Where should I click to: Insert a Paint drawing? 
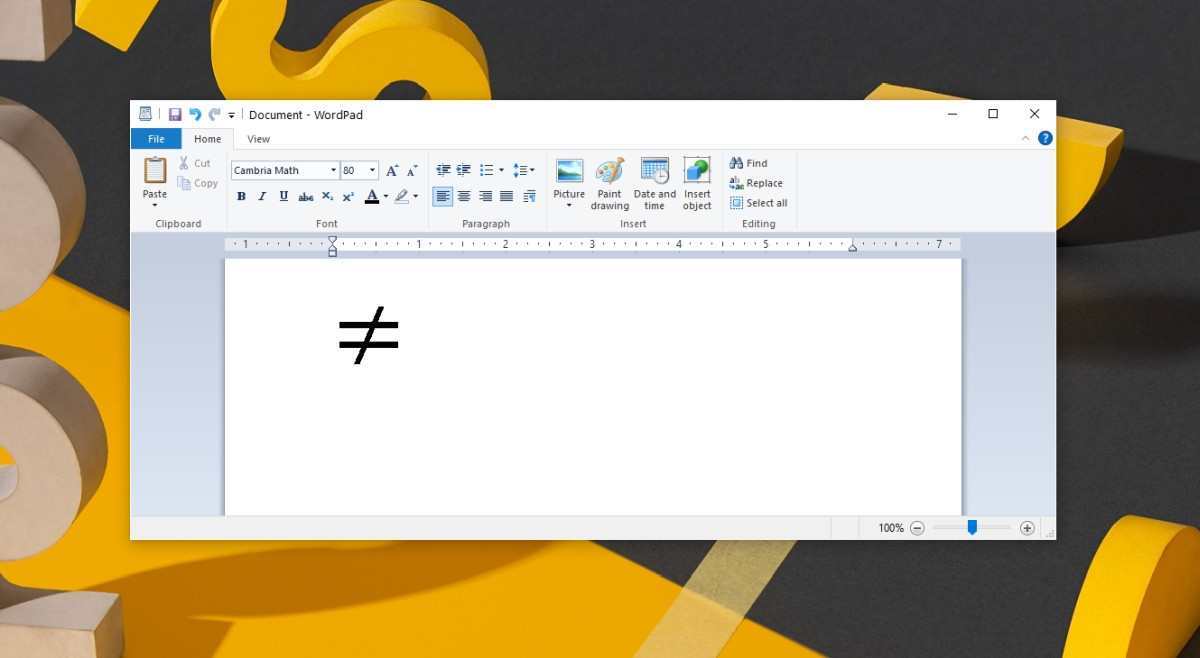pyautogui.click(x=609, y=184)
